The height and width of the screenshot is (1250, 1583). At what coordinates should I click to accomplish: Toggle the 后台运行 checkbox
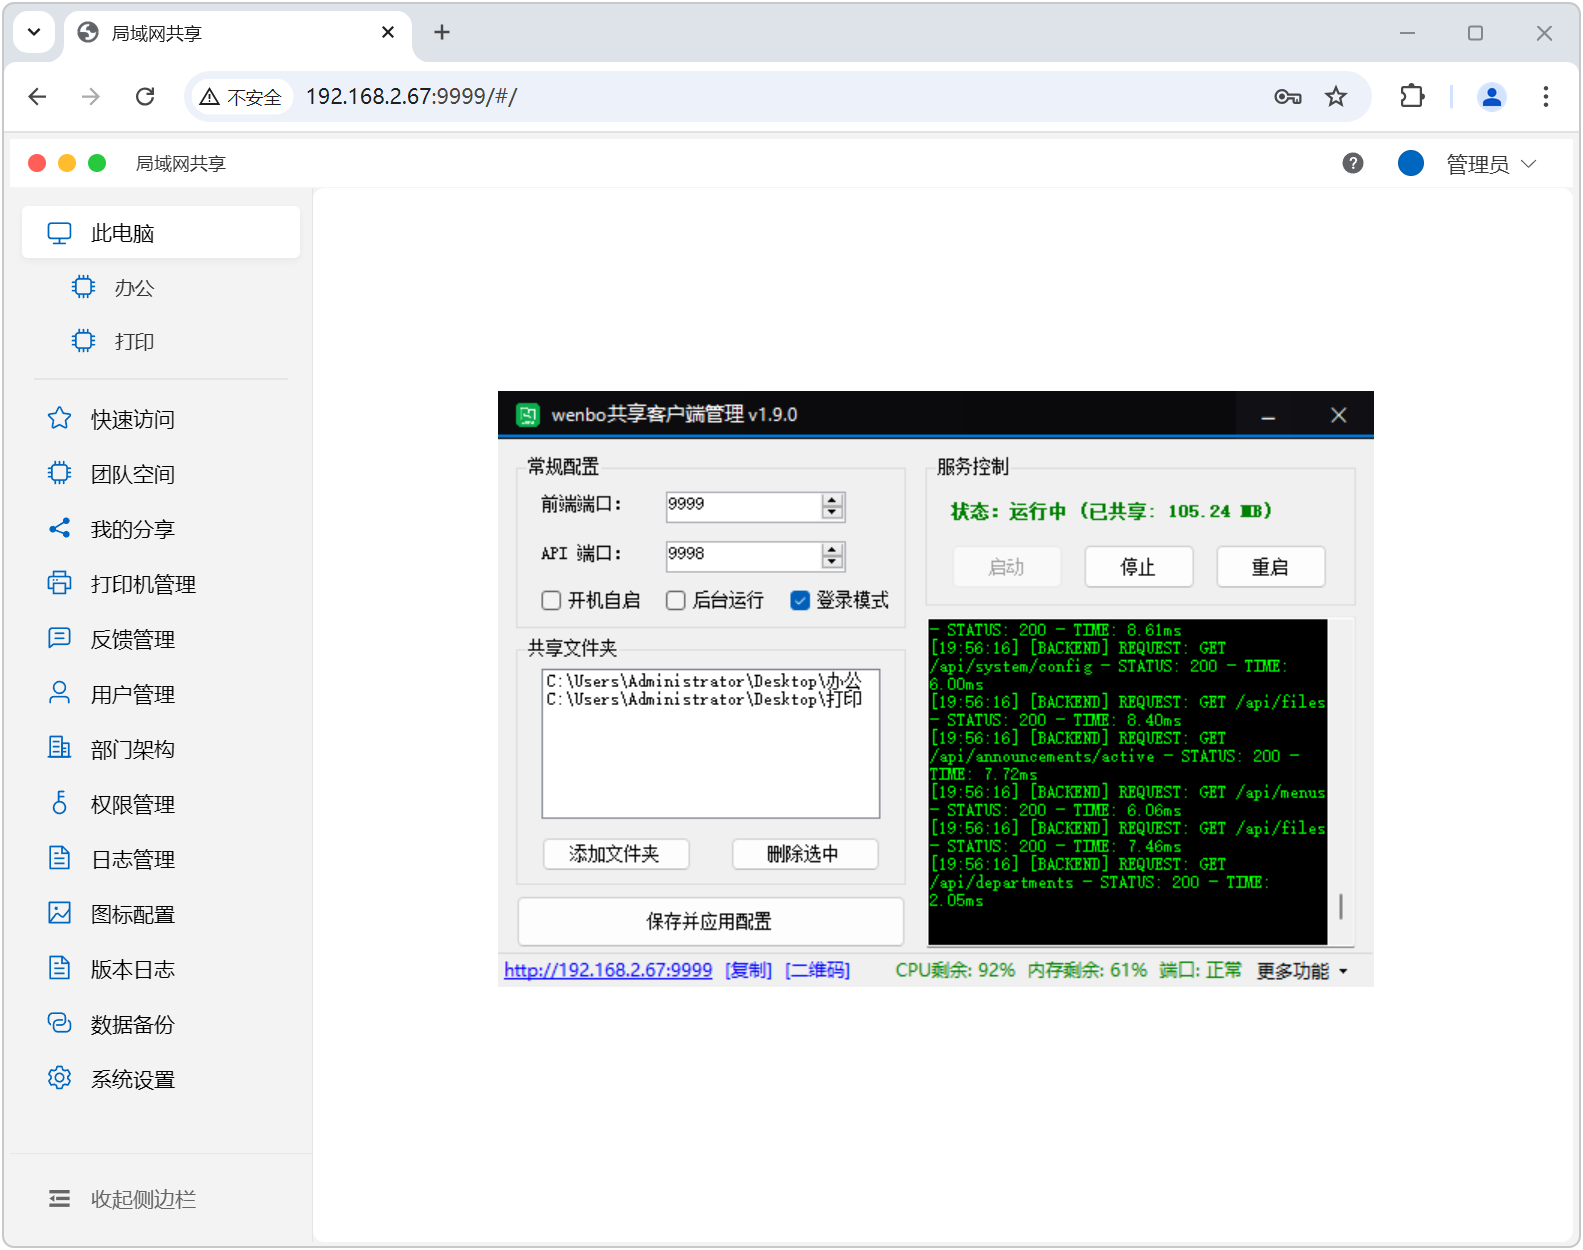coord(676,600)
